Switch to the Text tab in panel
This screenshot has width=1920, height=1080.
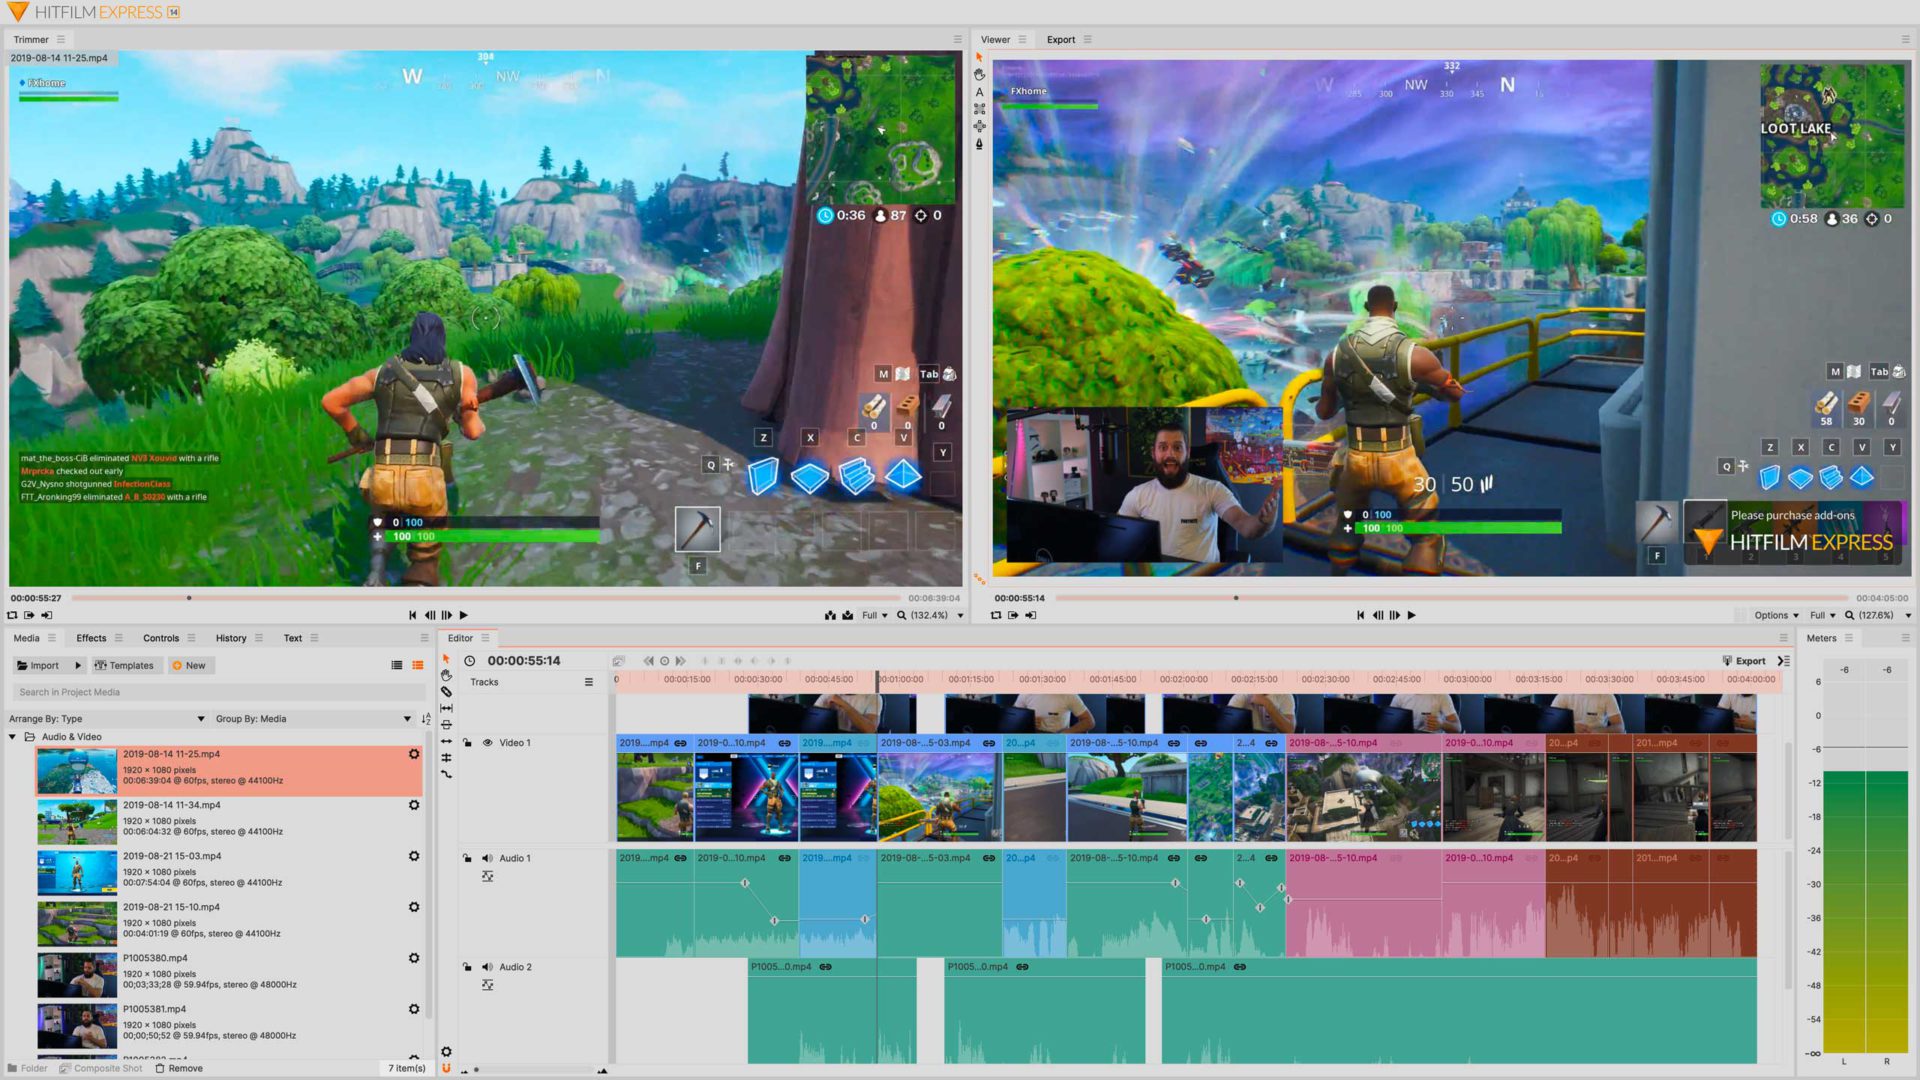point(291,637)
